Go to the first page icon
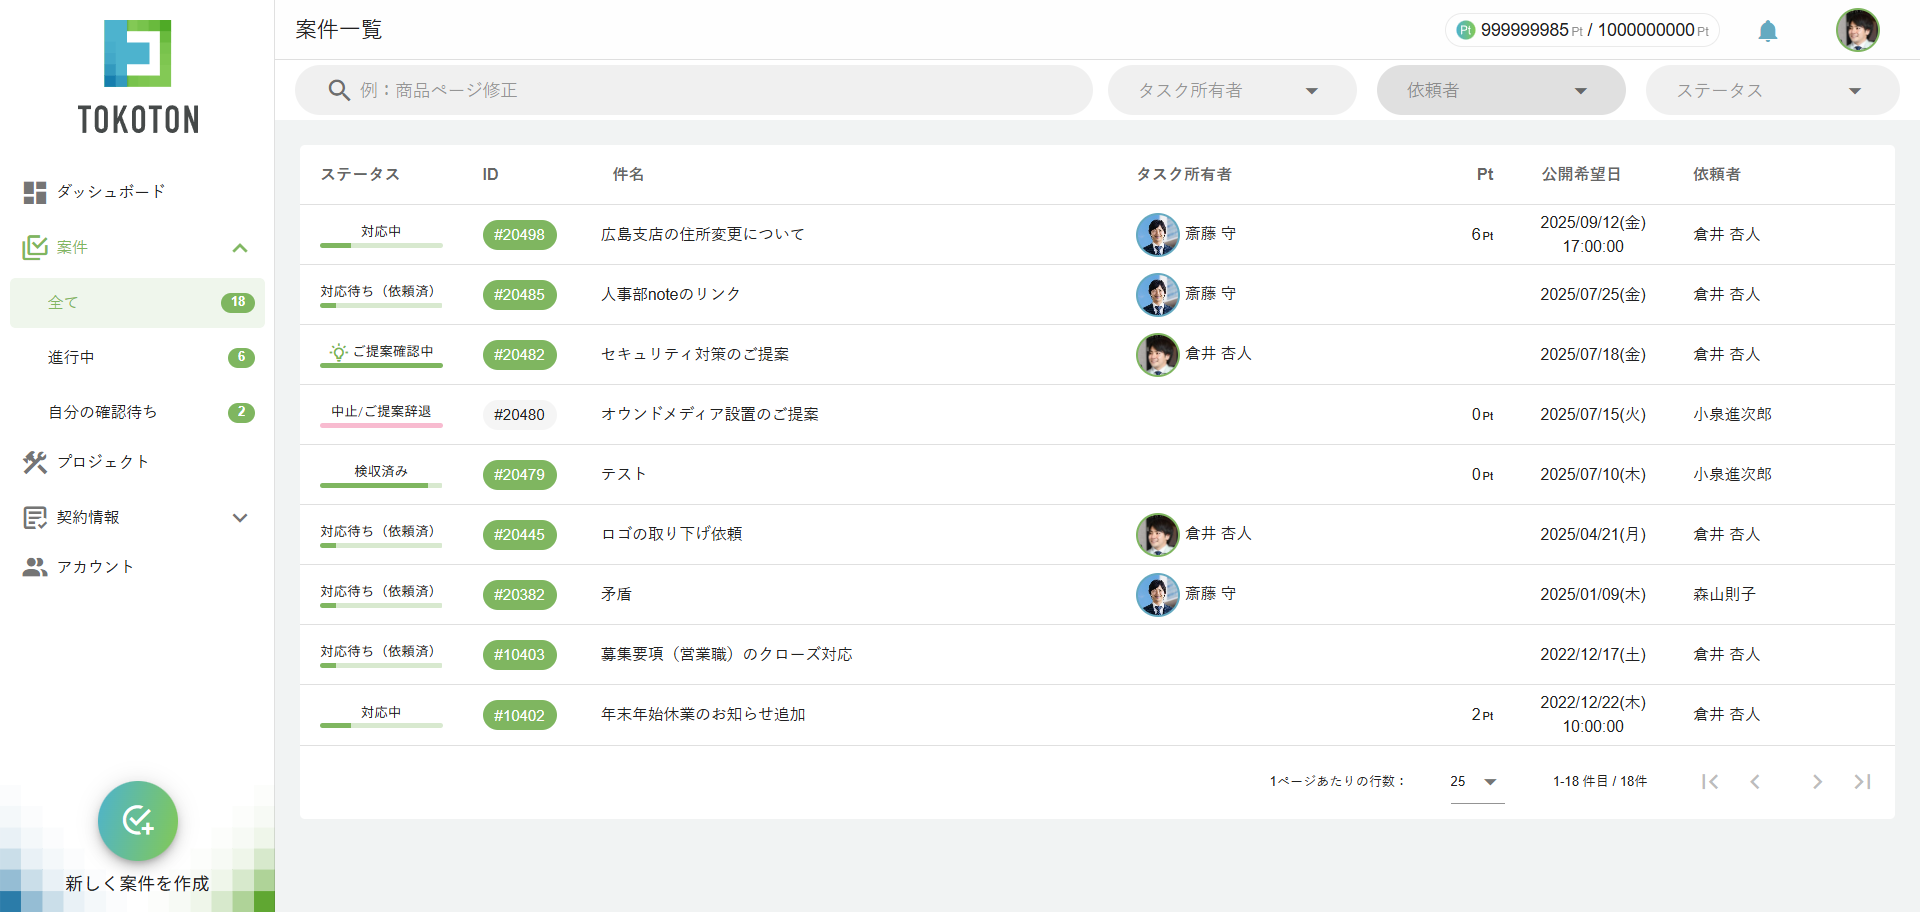 click(1710, 782)
